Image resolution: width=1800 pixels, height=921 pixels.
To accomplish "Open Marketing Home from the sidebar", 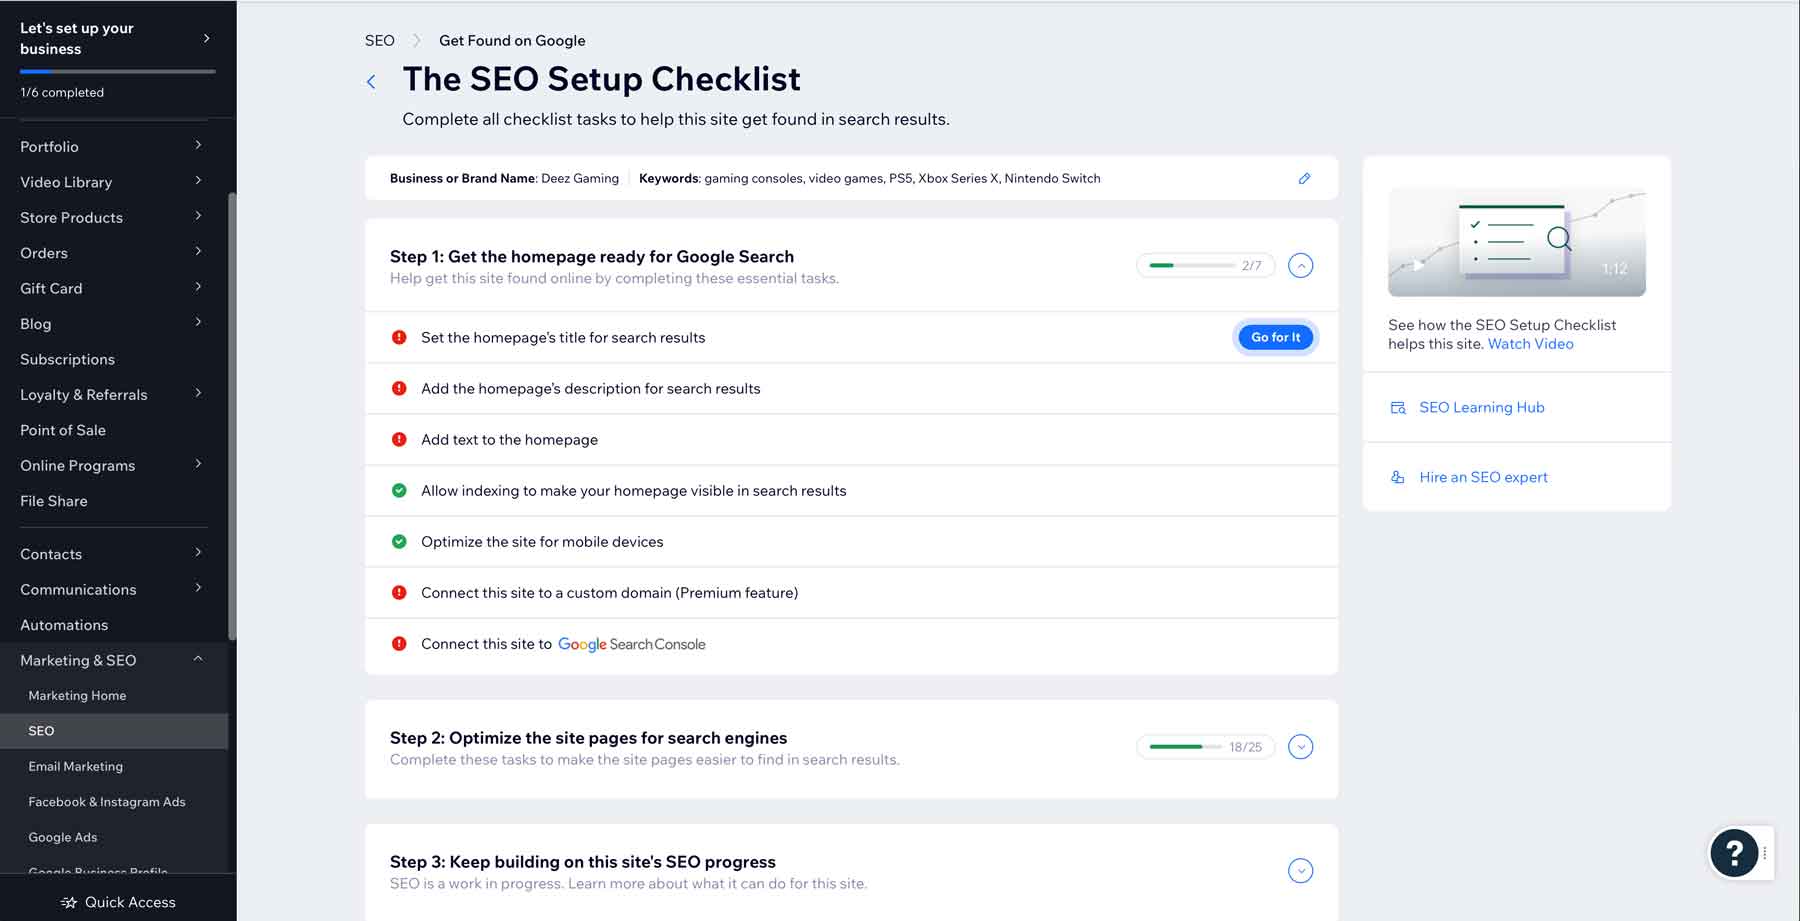I will pyautogui.click(x=77, y=695).
